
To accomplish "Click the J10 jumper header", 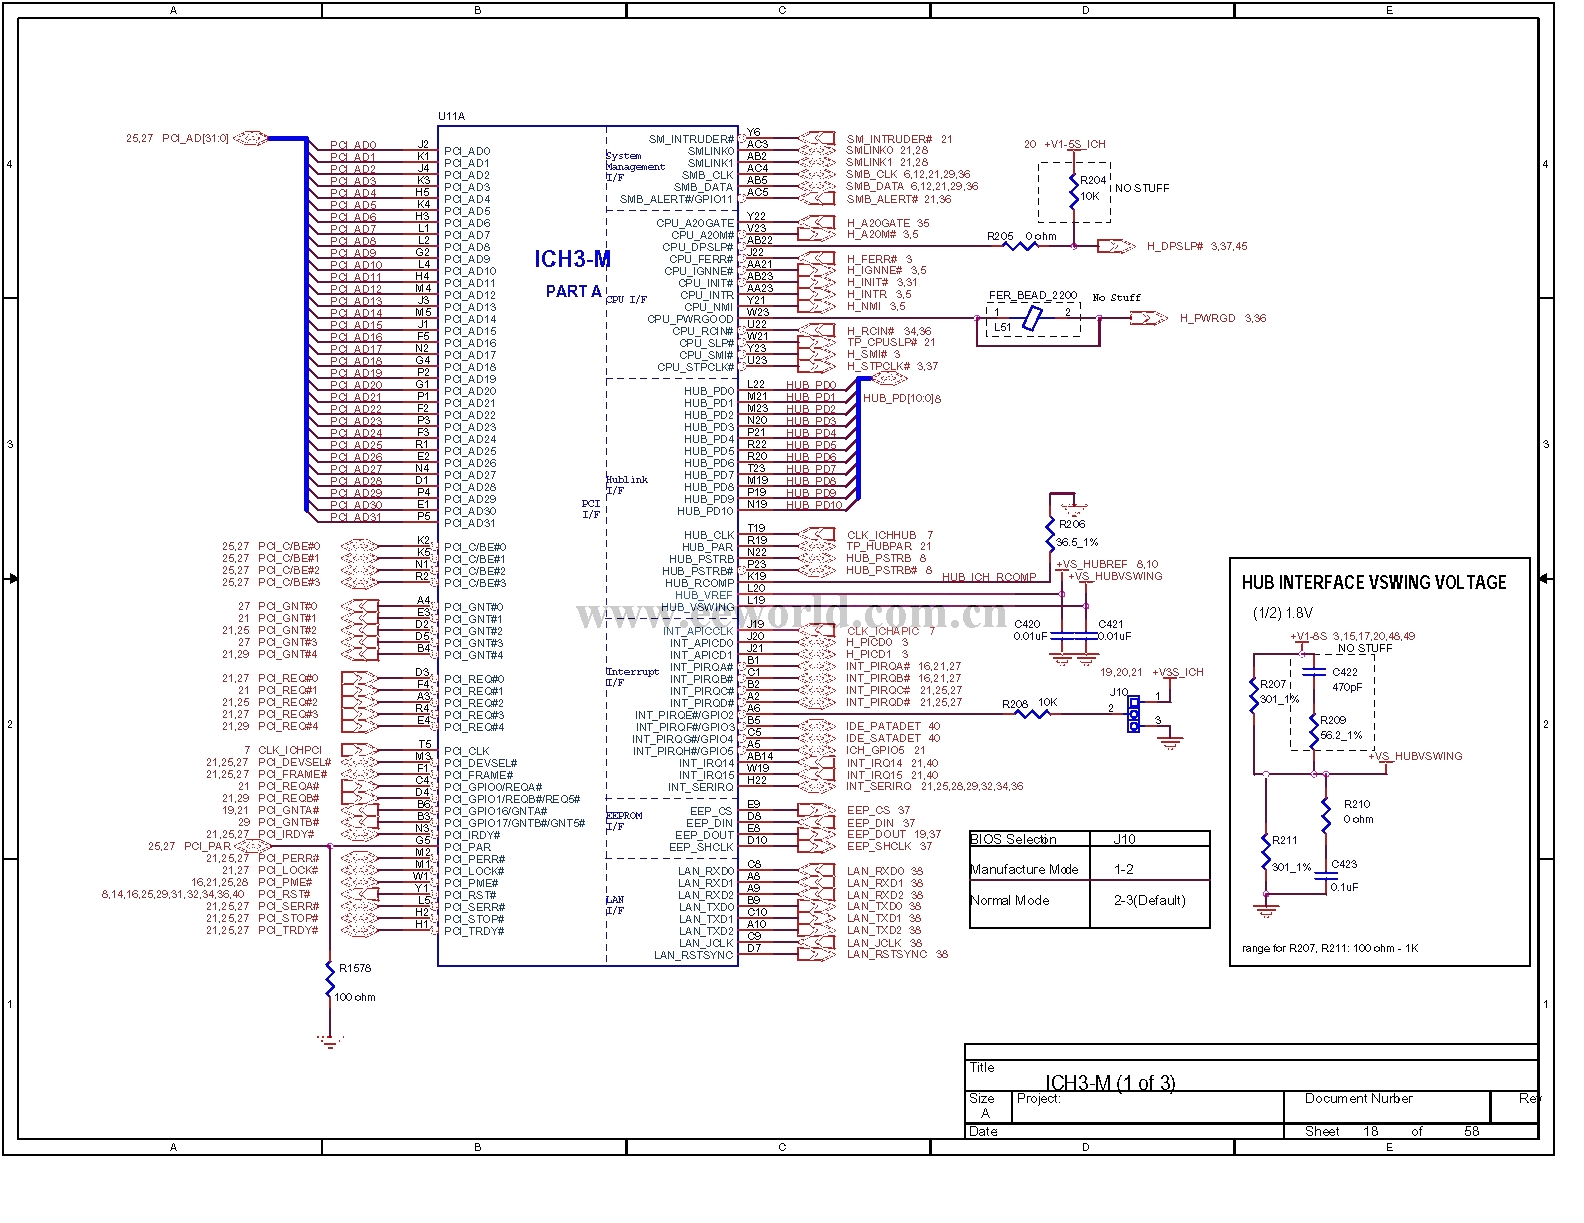I will pos(1133,714).
